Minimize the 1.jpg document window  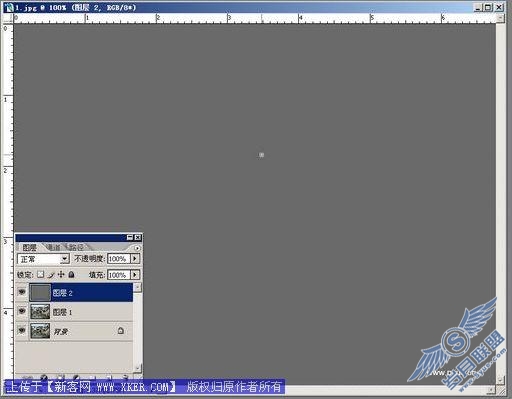(x=479, y=7)
